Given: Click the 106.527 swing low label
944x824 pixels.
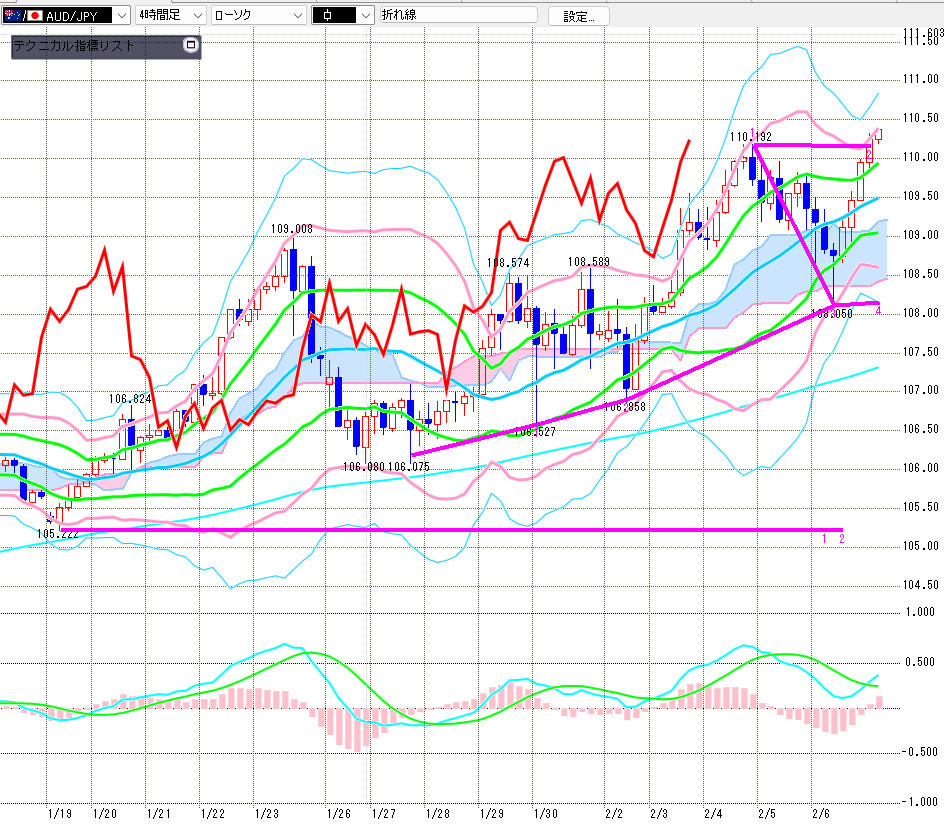Looking at the screenshot, I should [x=534, y=433].
